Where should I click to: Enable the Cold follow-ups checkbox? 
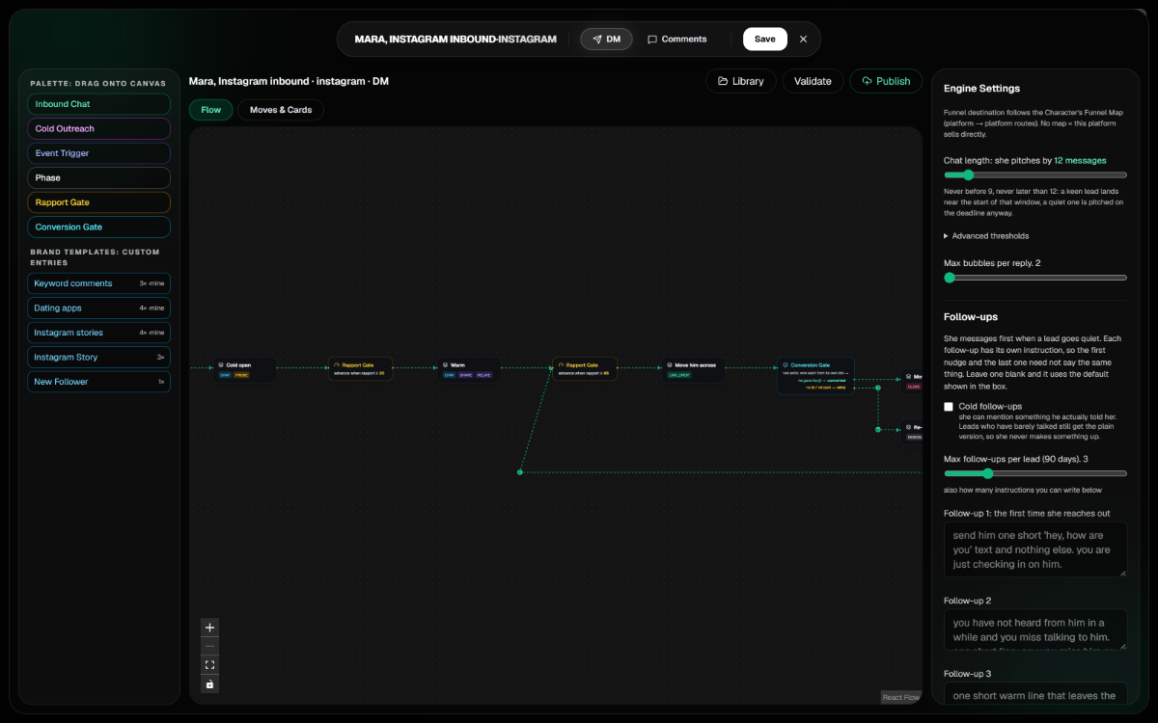pyautogui.click(x=948, y=407)
